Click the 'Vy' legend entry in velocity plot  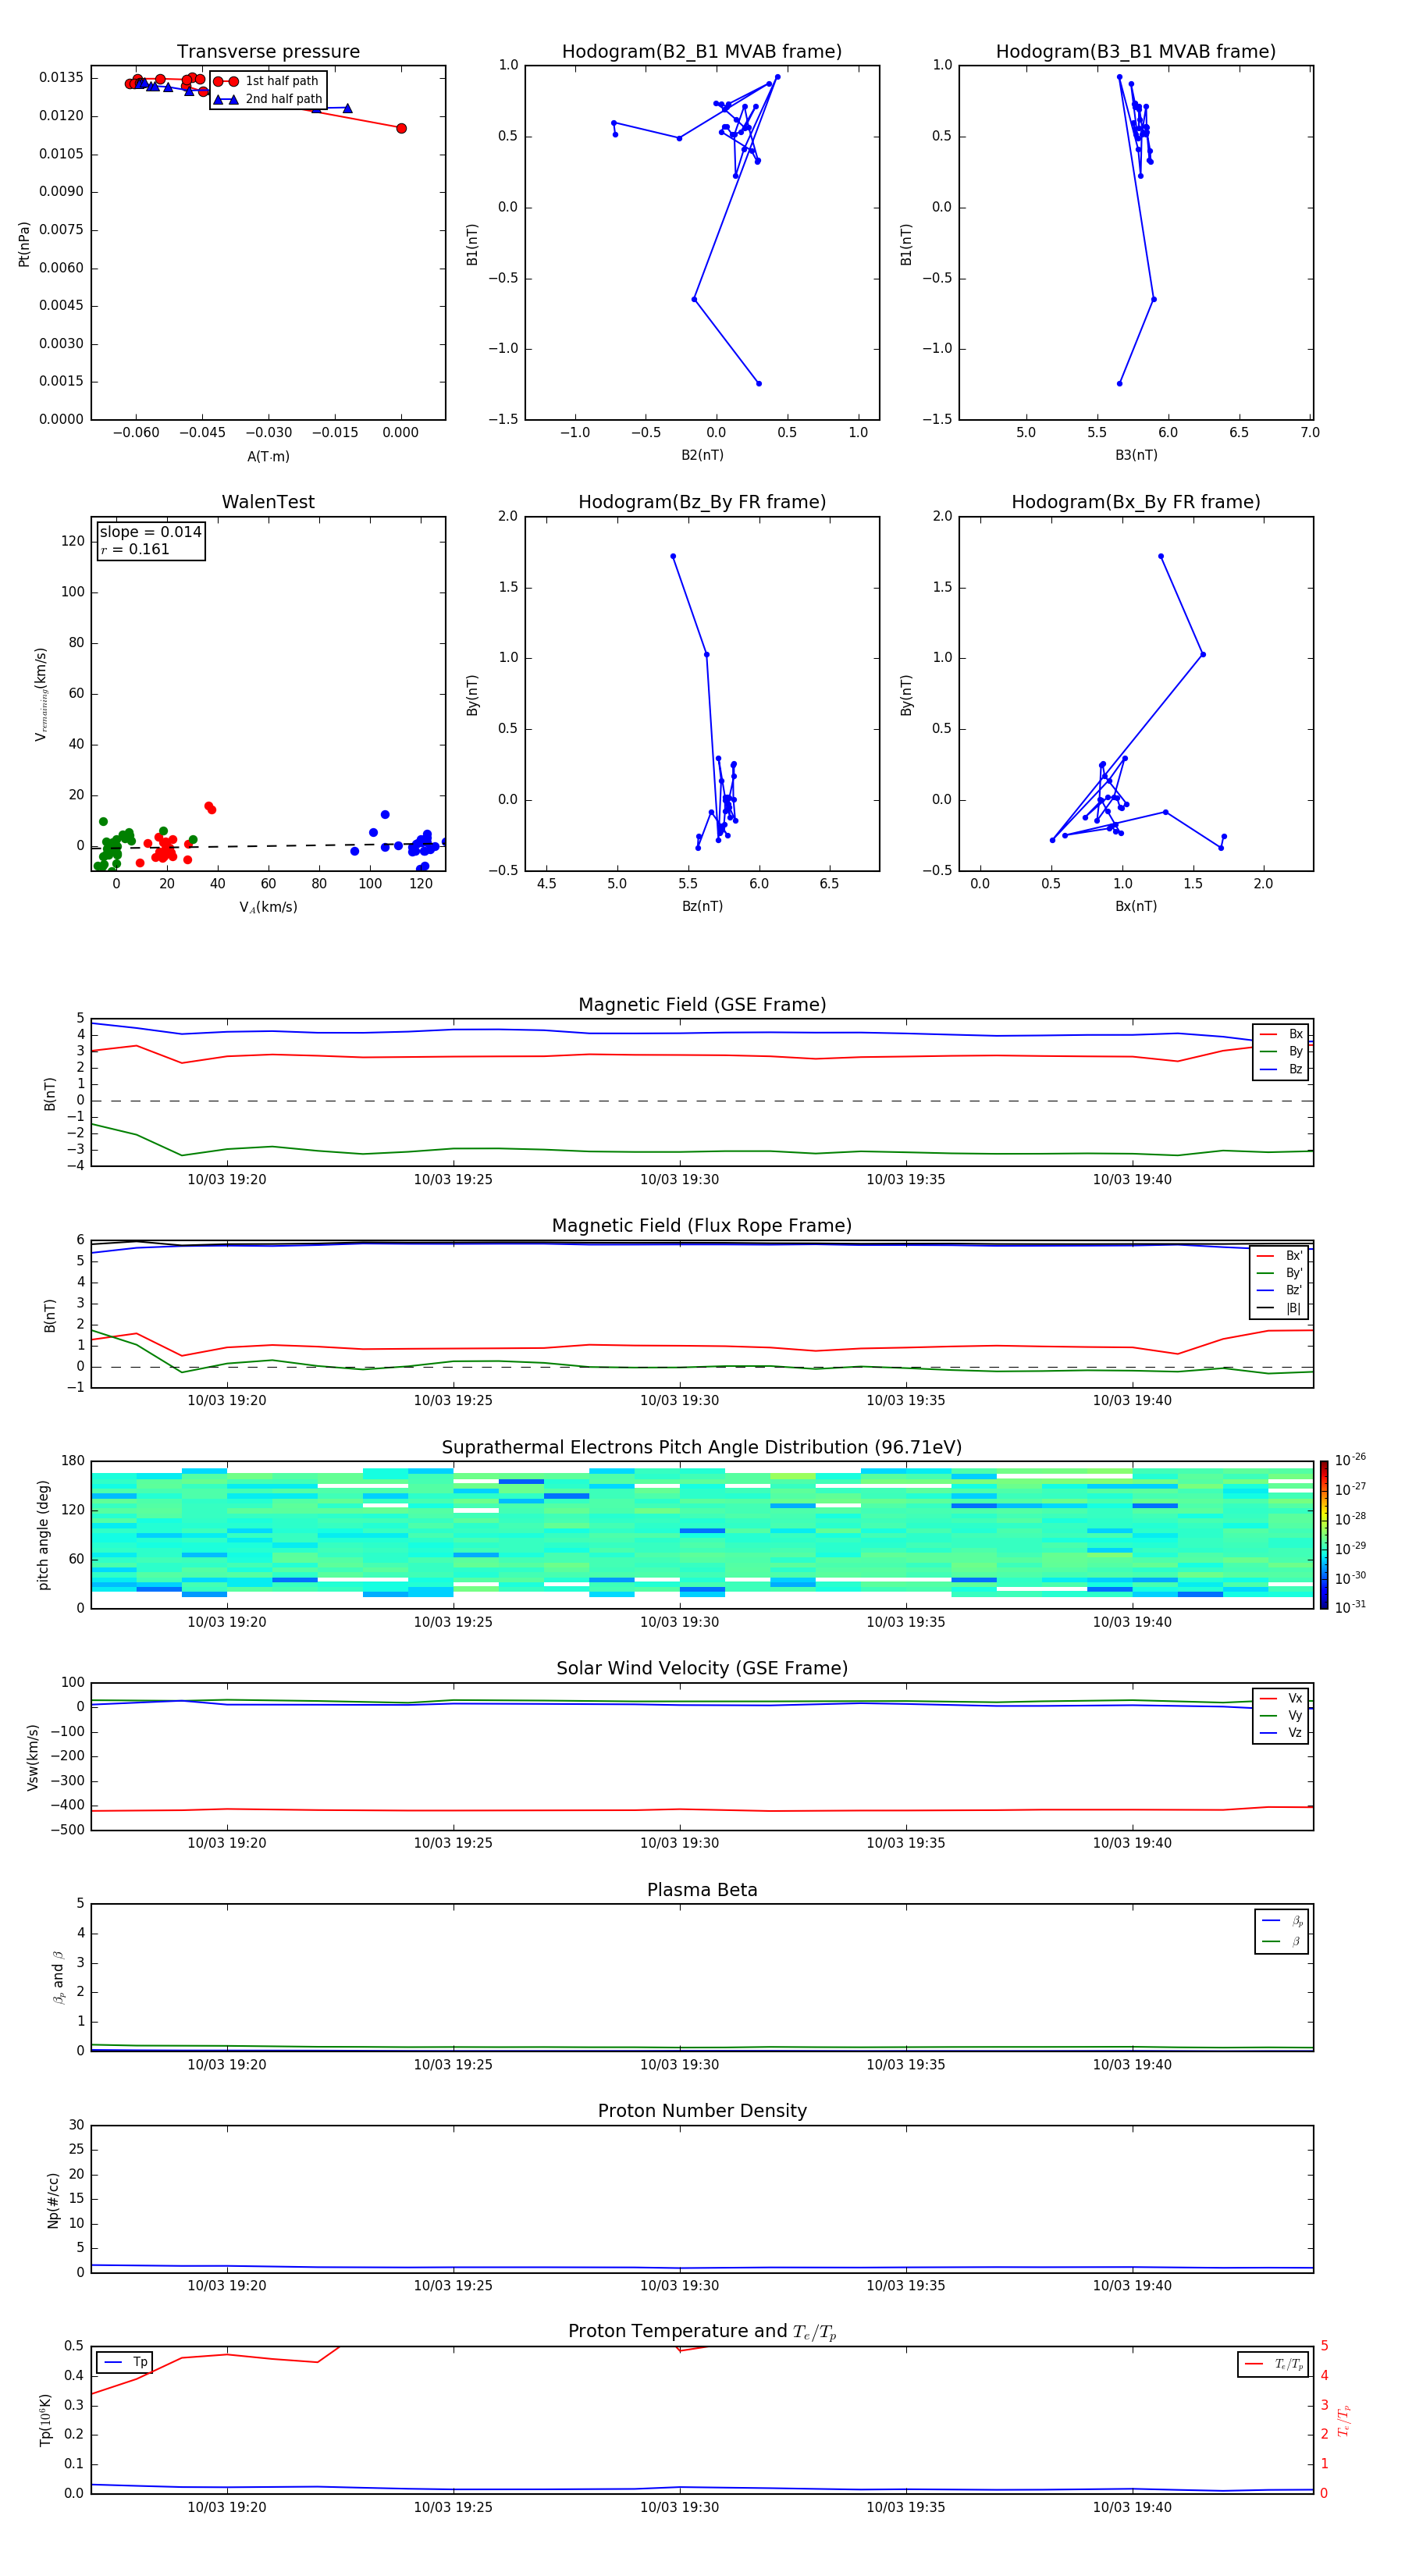pyautogui.click(x=1281, y=1715)
